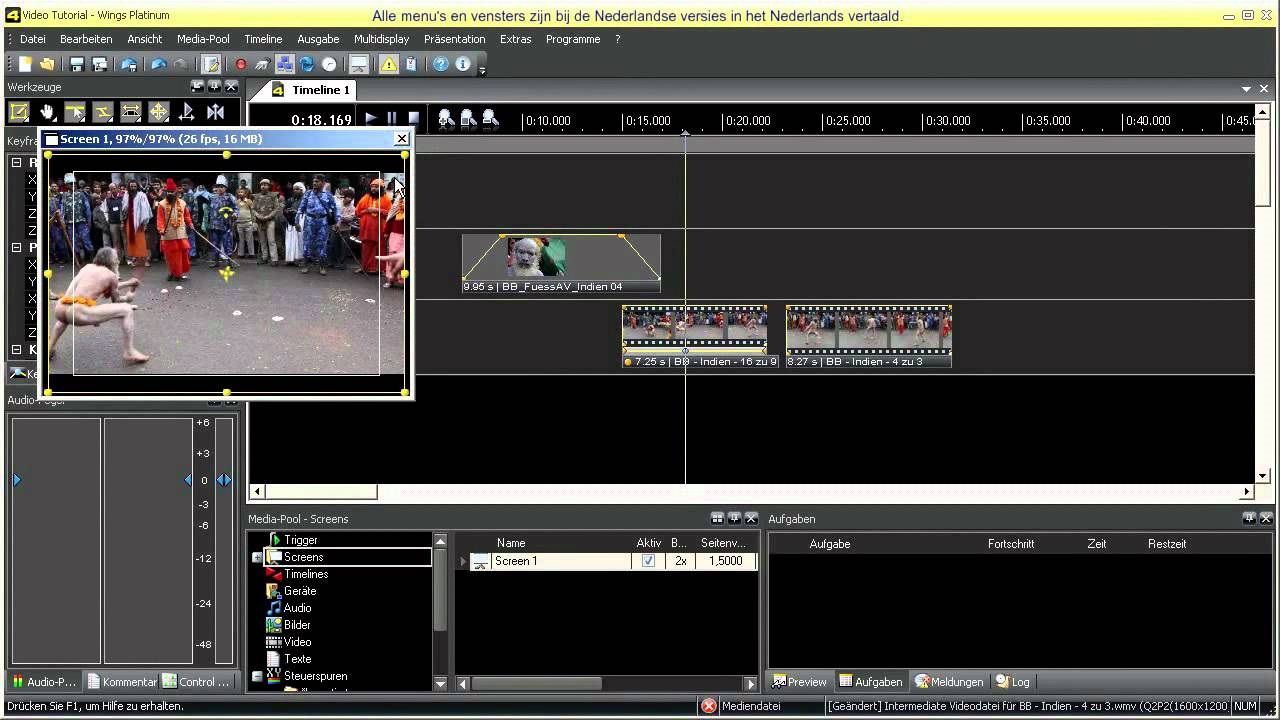Pause timeline playback
Screen dimensions: 1280x720
[x=392, y=118]
